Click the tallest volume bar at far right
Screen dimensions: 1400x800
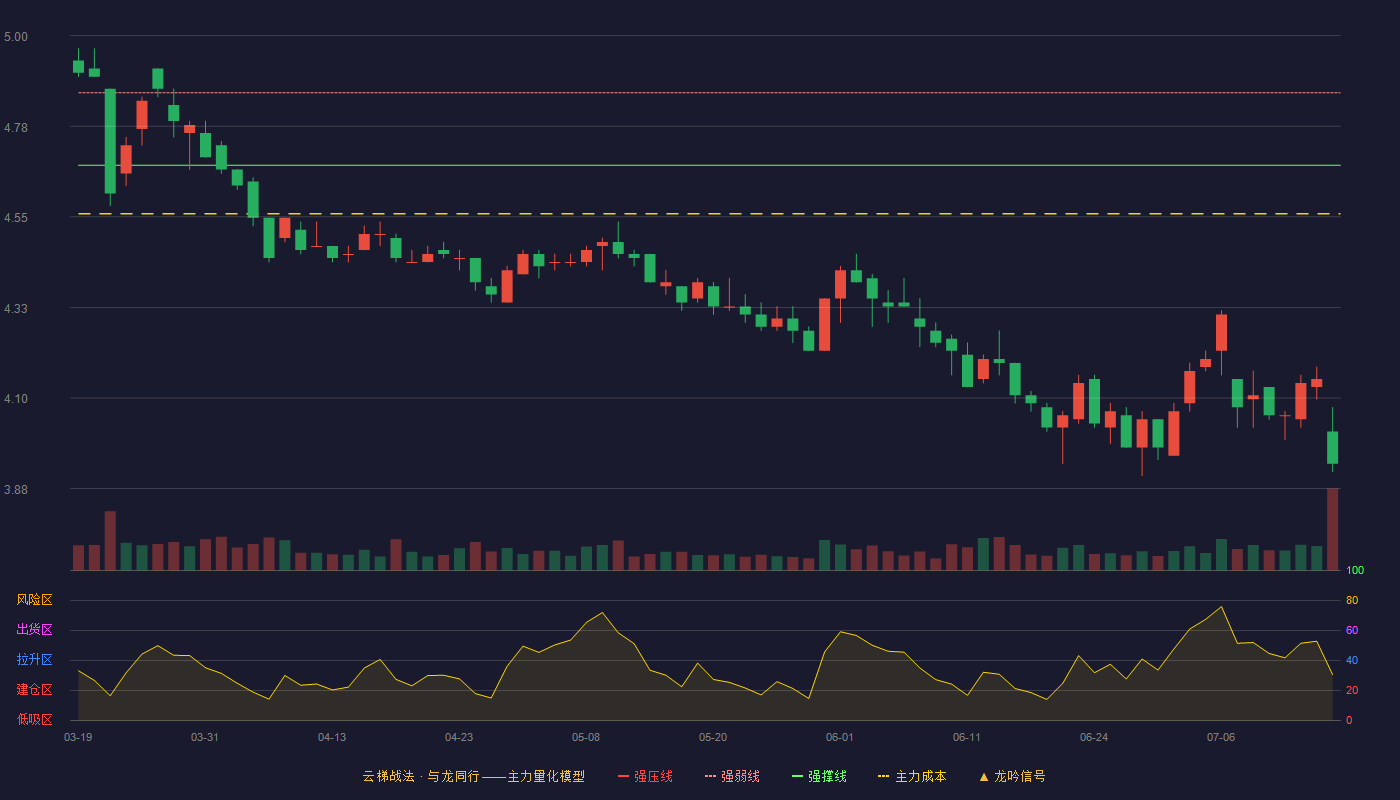click(x=1332, y=529)
